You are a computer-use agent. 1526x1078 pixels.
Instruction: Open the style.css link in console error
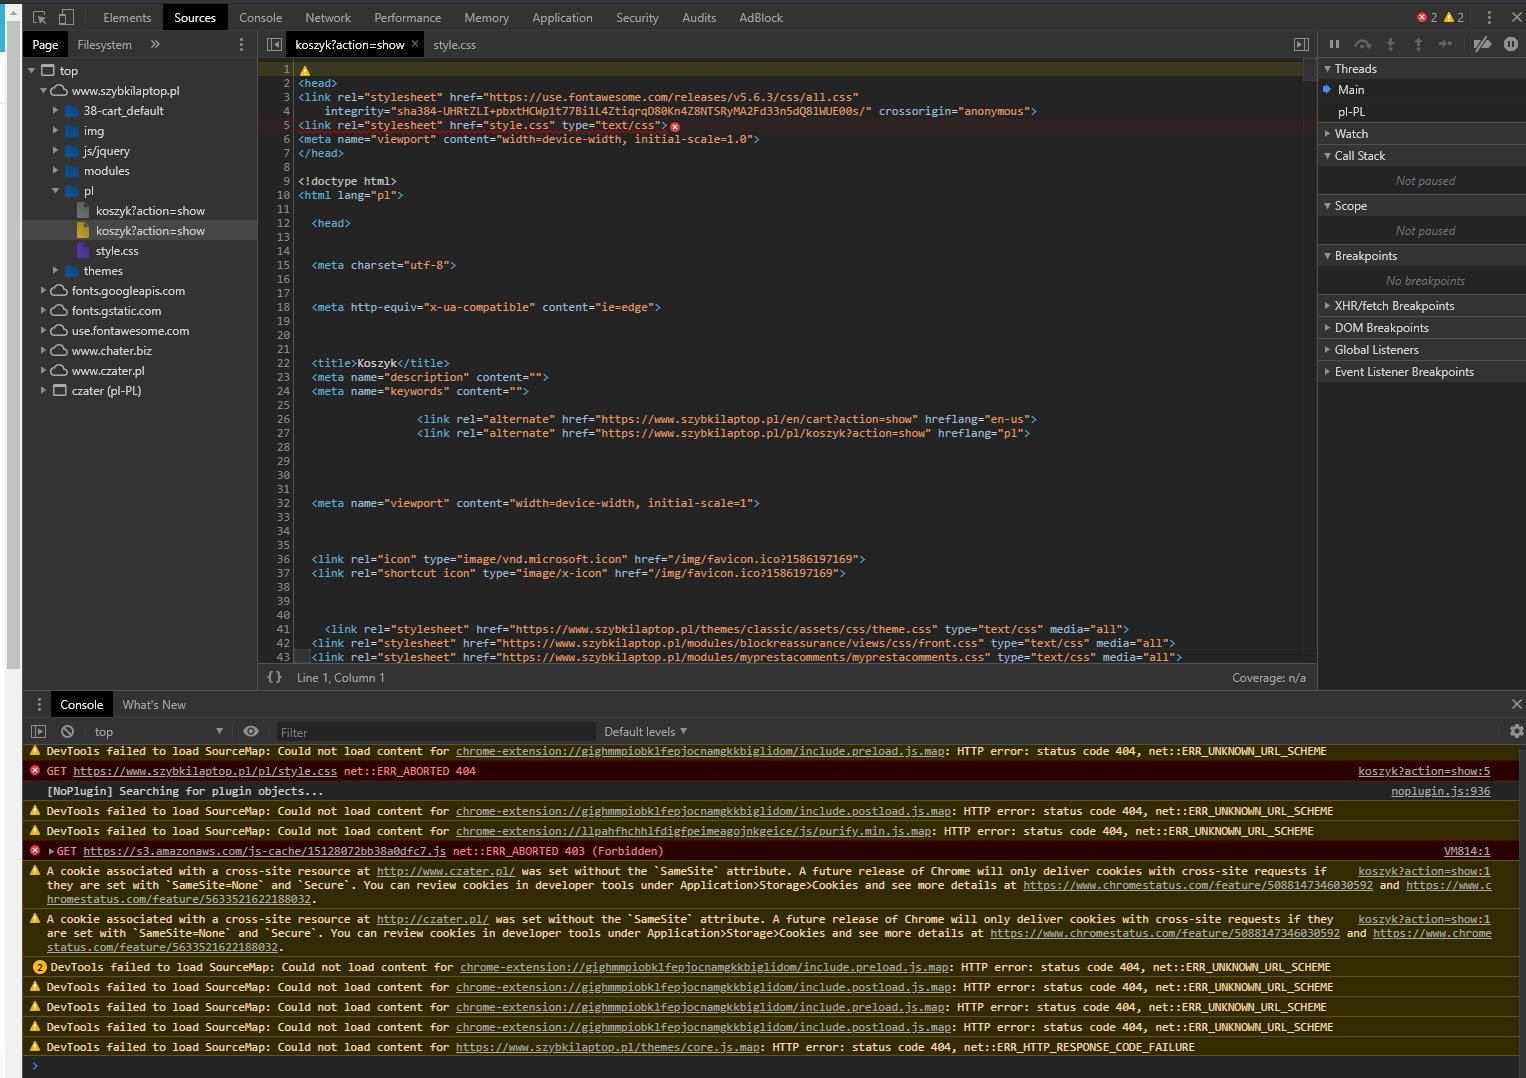coord(205,771)
